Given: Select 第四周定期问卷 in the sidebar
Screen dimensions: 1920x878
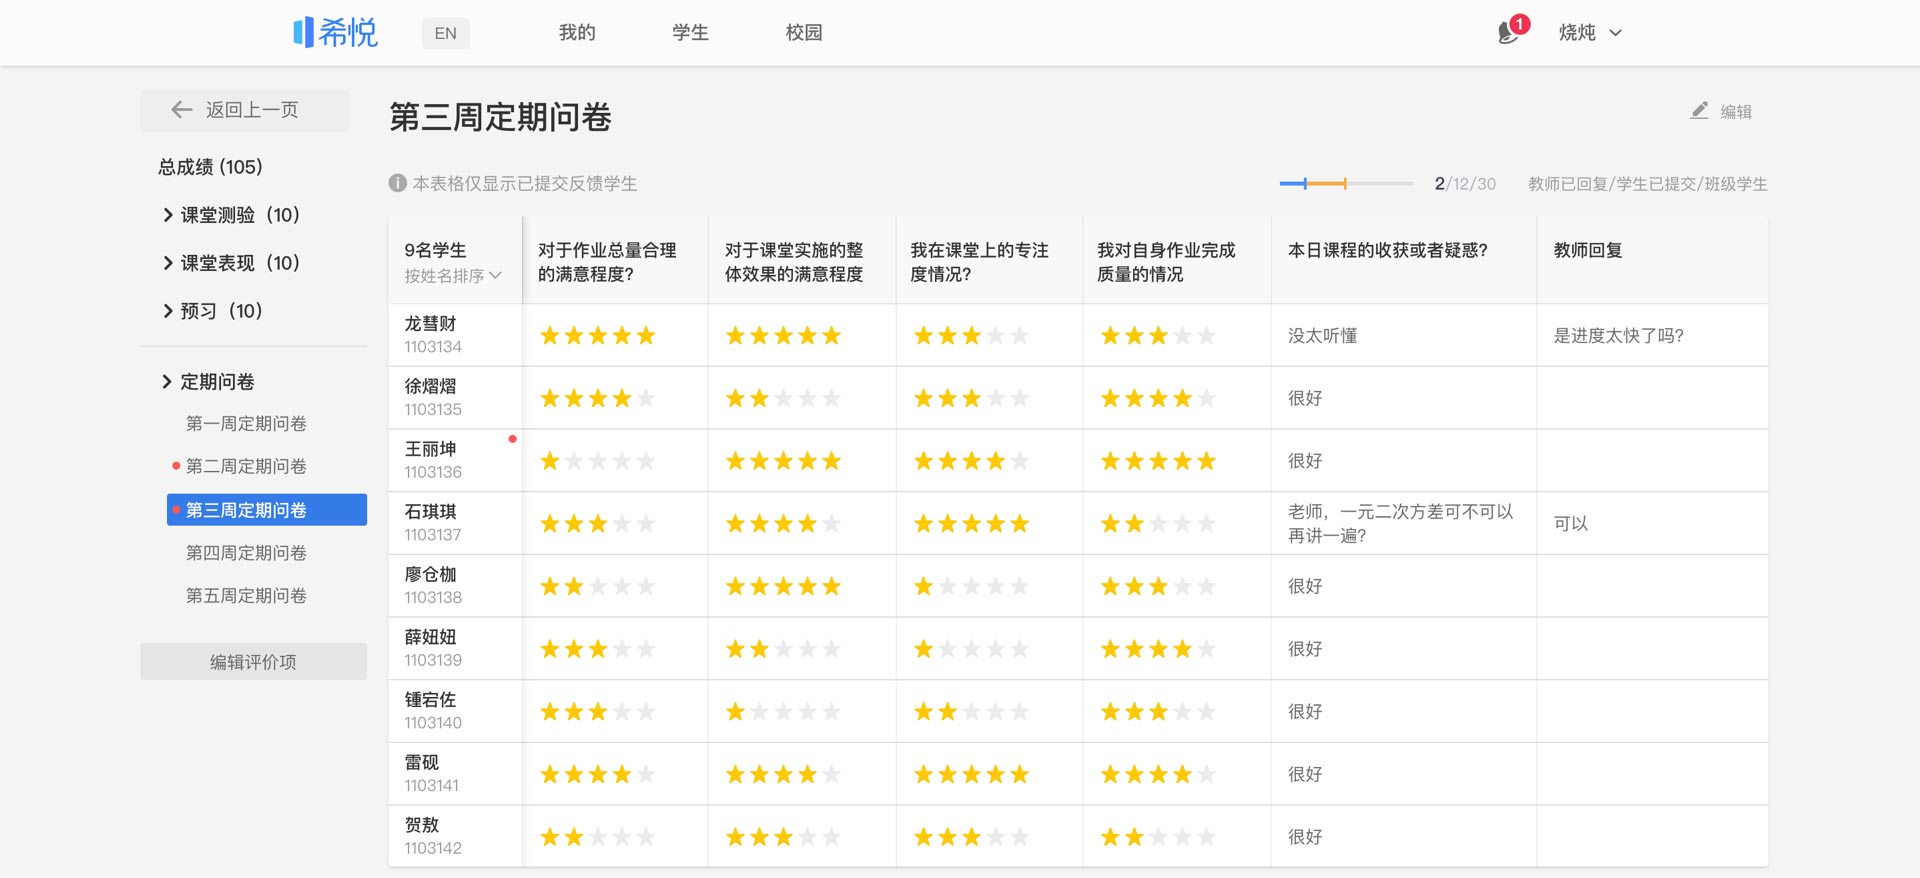Looking at the screenshot, I should 246,553.
